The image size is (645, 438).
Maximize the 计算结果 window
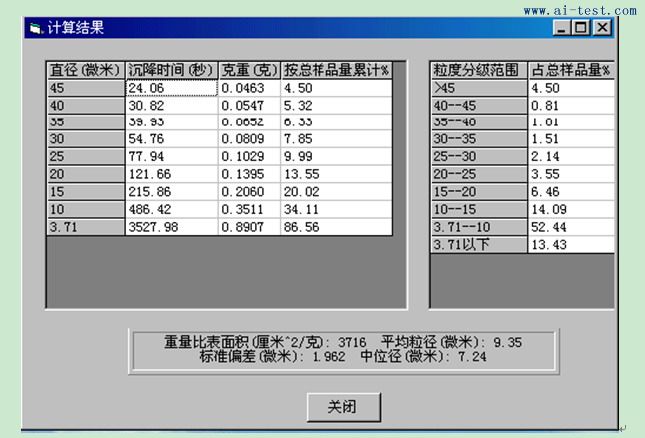(582, 28)
